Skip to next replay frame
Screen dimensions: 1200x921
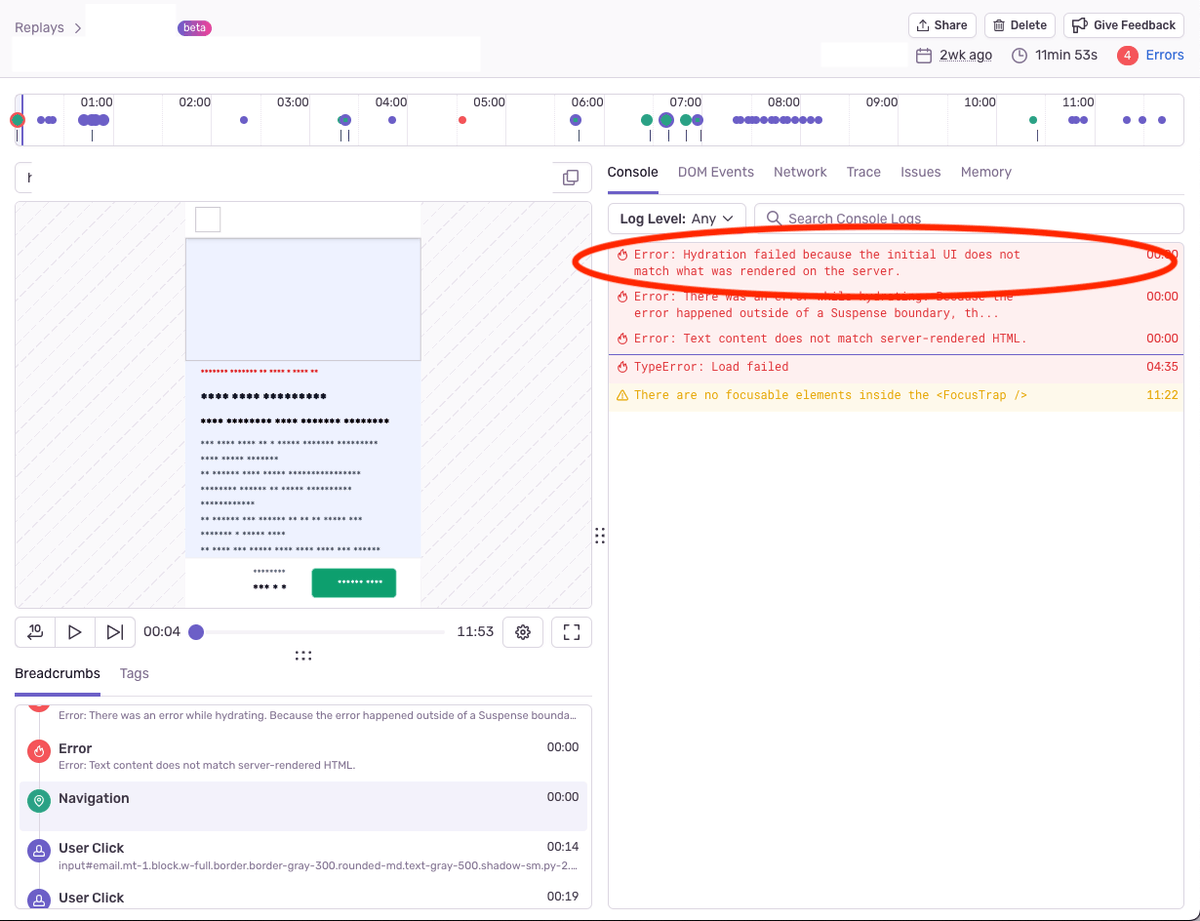tap(115, 632)
